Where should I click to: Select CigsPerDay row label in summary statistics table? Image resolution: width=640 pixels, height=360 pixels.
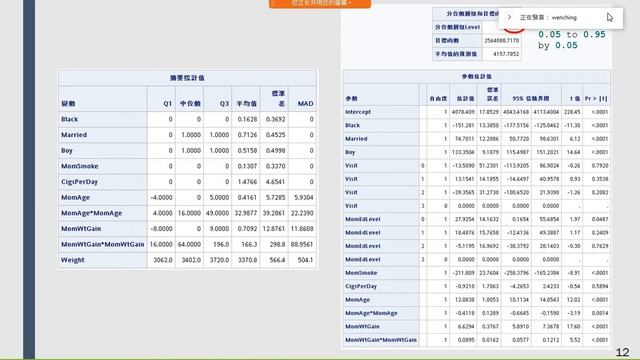coord(79,182)
